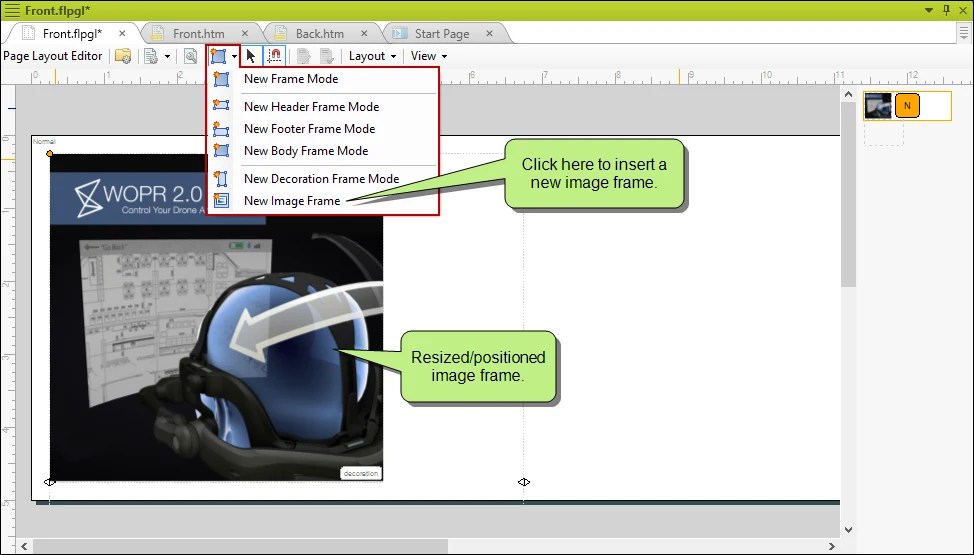The height and width of the screenshot is (555, 974).
Task: Click the folder with gear toolbar icon
Action: (123, 56)
